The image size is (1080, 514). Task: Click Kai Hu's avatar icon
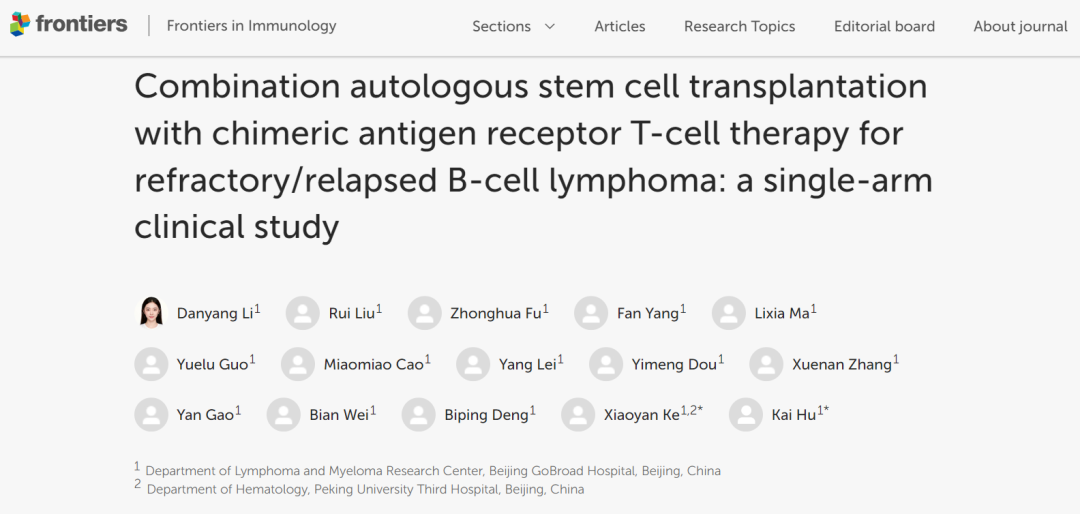coord(746,415)
